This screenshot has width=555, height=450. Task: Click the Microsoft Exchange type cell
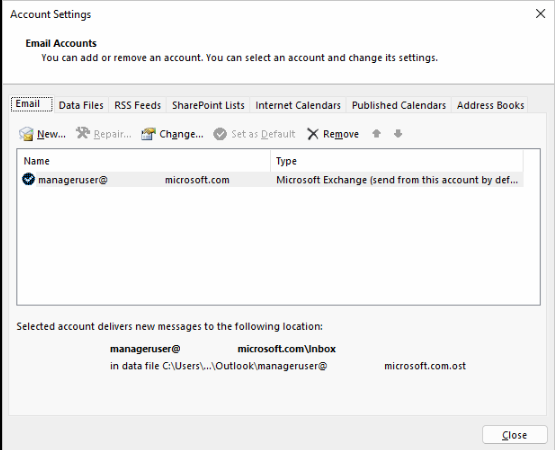(x=397, y=180)
